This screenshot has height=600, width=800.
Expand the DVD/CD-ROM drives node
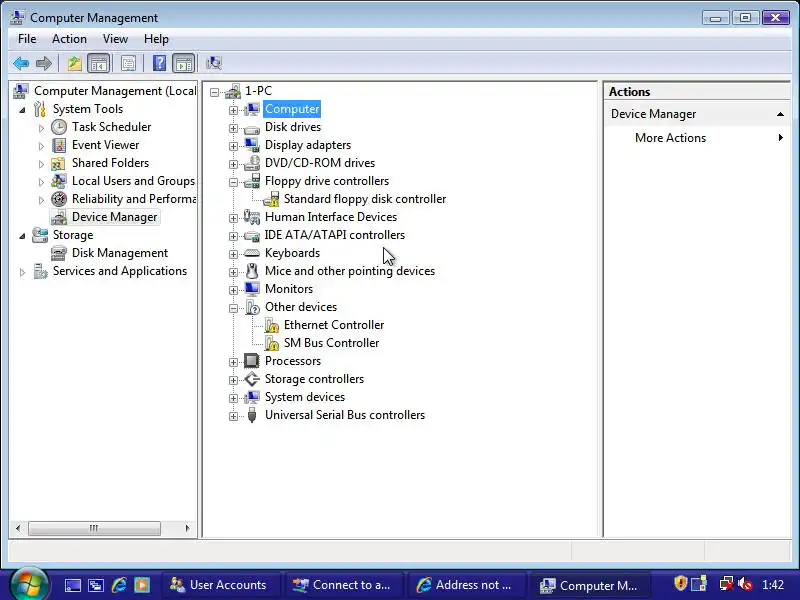point(233,164)
